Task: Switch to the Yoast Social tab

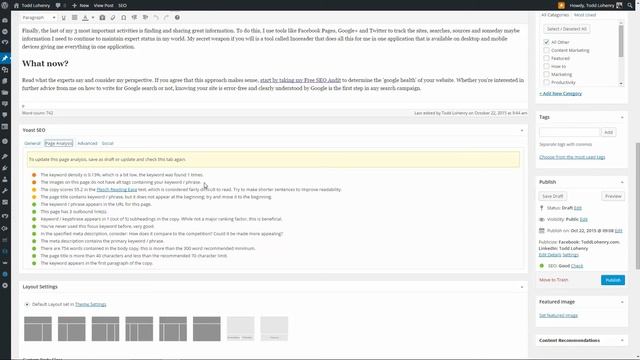Action: coord(107,143)
